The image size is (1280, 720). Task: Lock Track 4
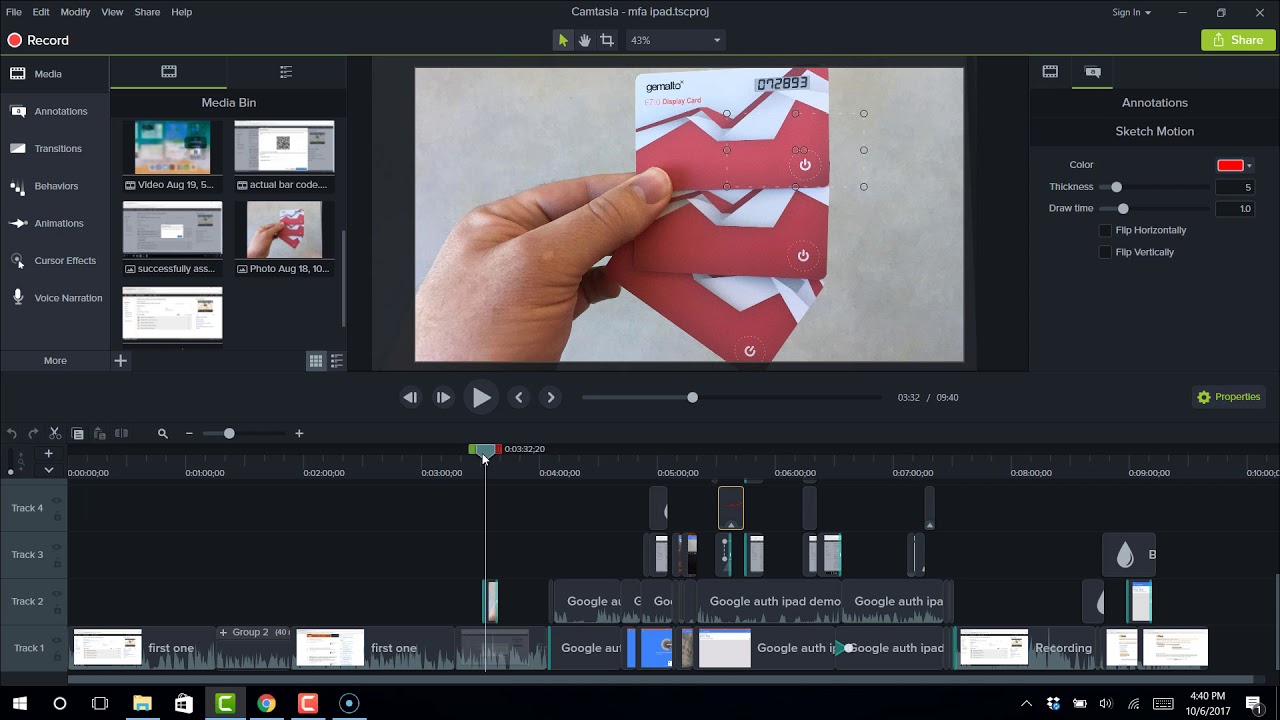[57, 517]
